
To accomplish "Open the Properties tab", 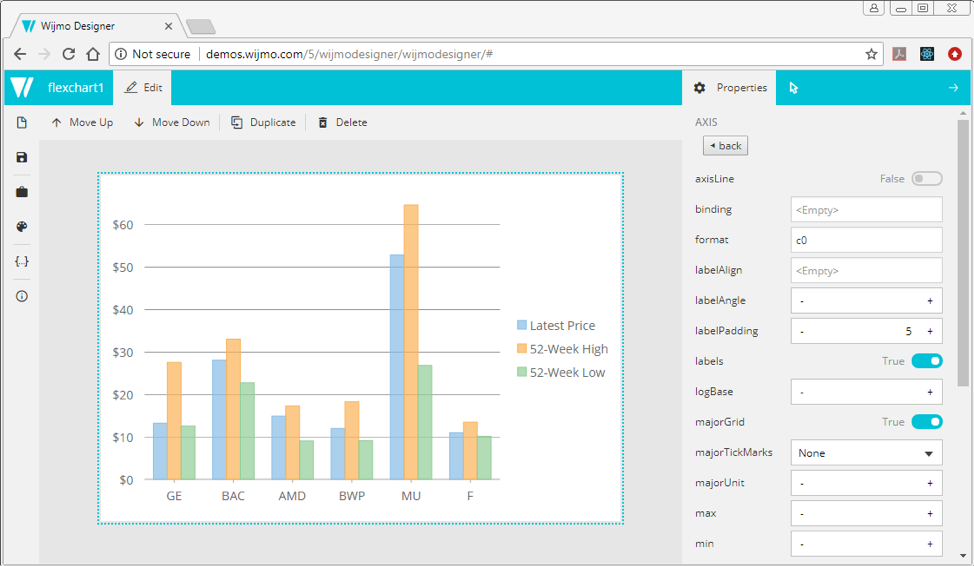I will click(x=730, y=88).
